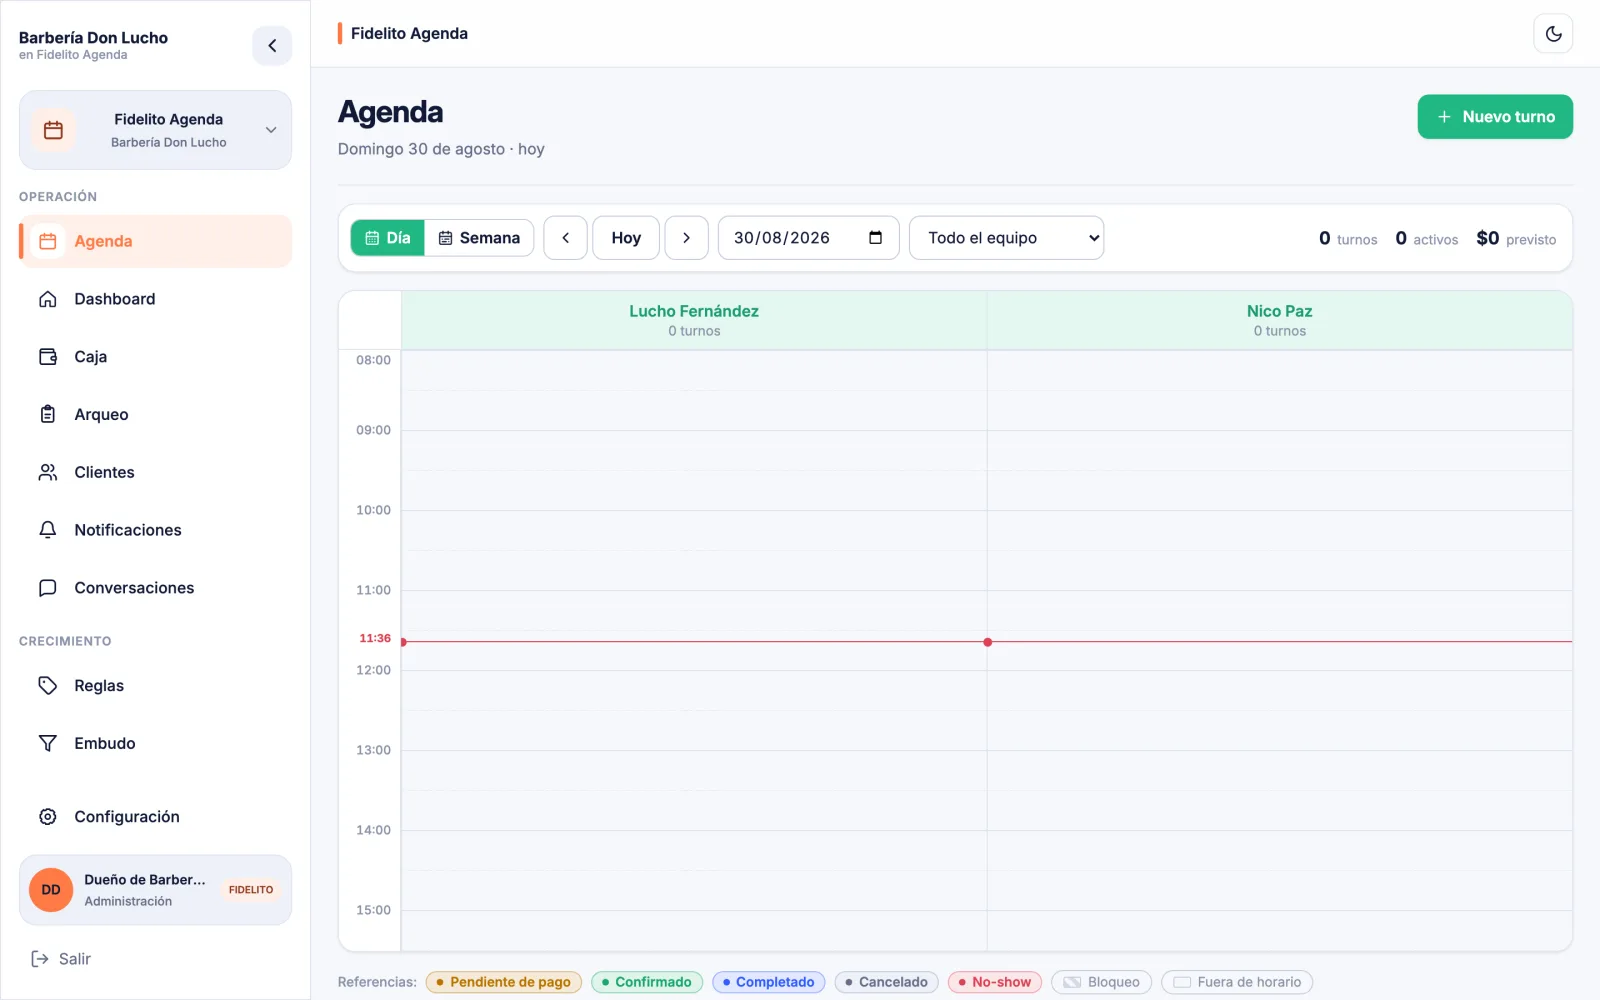Viewport: 1600px width, 1000px height.
Task: Click the Caja wallet icon
Action: tap(48, 357)
